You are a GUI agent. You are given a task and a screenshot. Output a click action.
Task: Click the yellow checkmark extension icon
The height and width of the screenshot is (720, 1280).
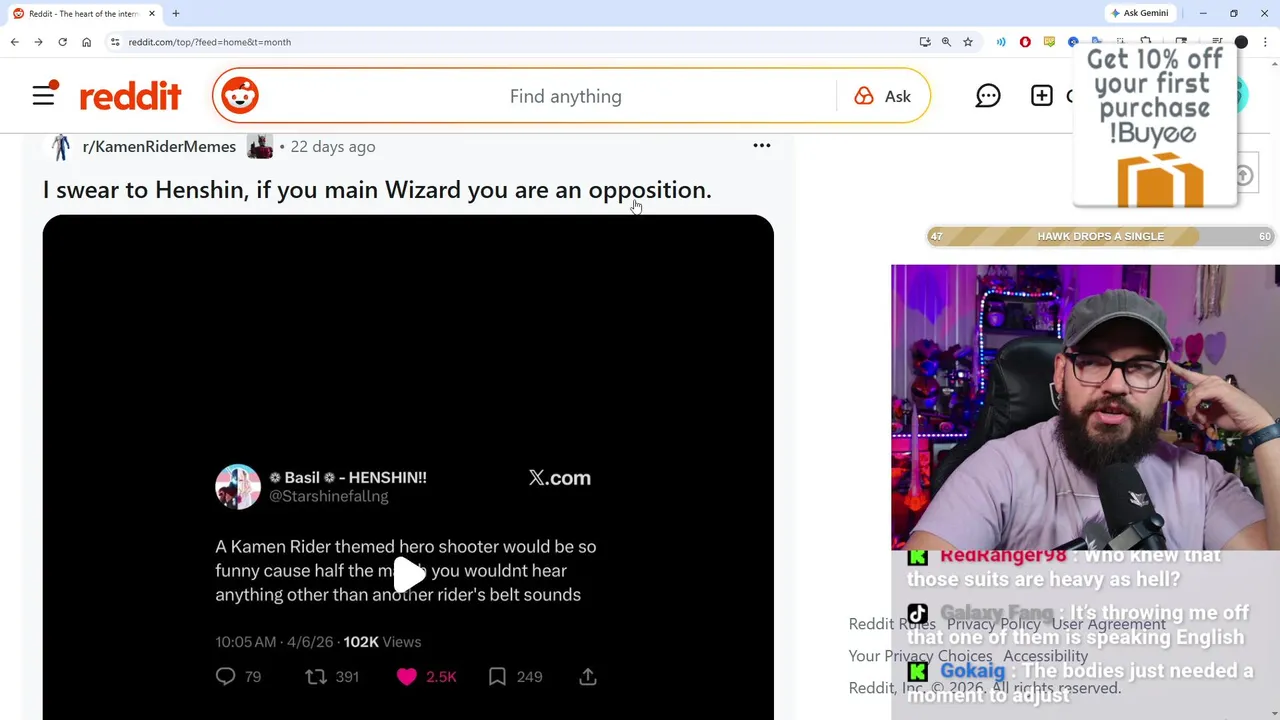pyautogui.click(x=1049, y=42)
